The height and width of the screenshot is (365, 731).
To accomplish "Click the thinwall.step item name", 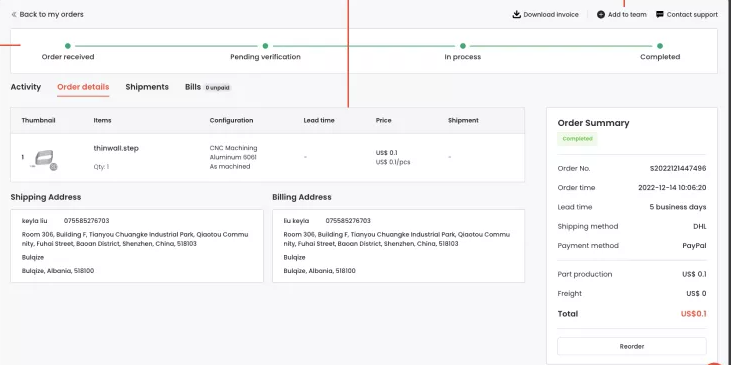I will [116, 148].
